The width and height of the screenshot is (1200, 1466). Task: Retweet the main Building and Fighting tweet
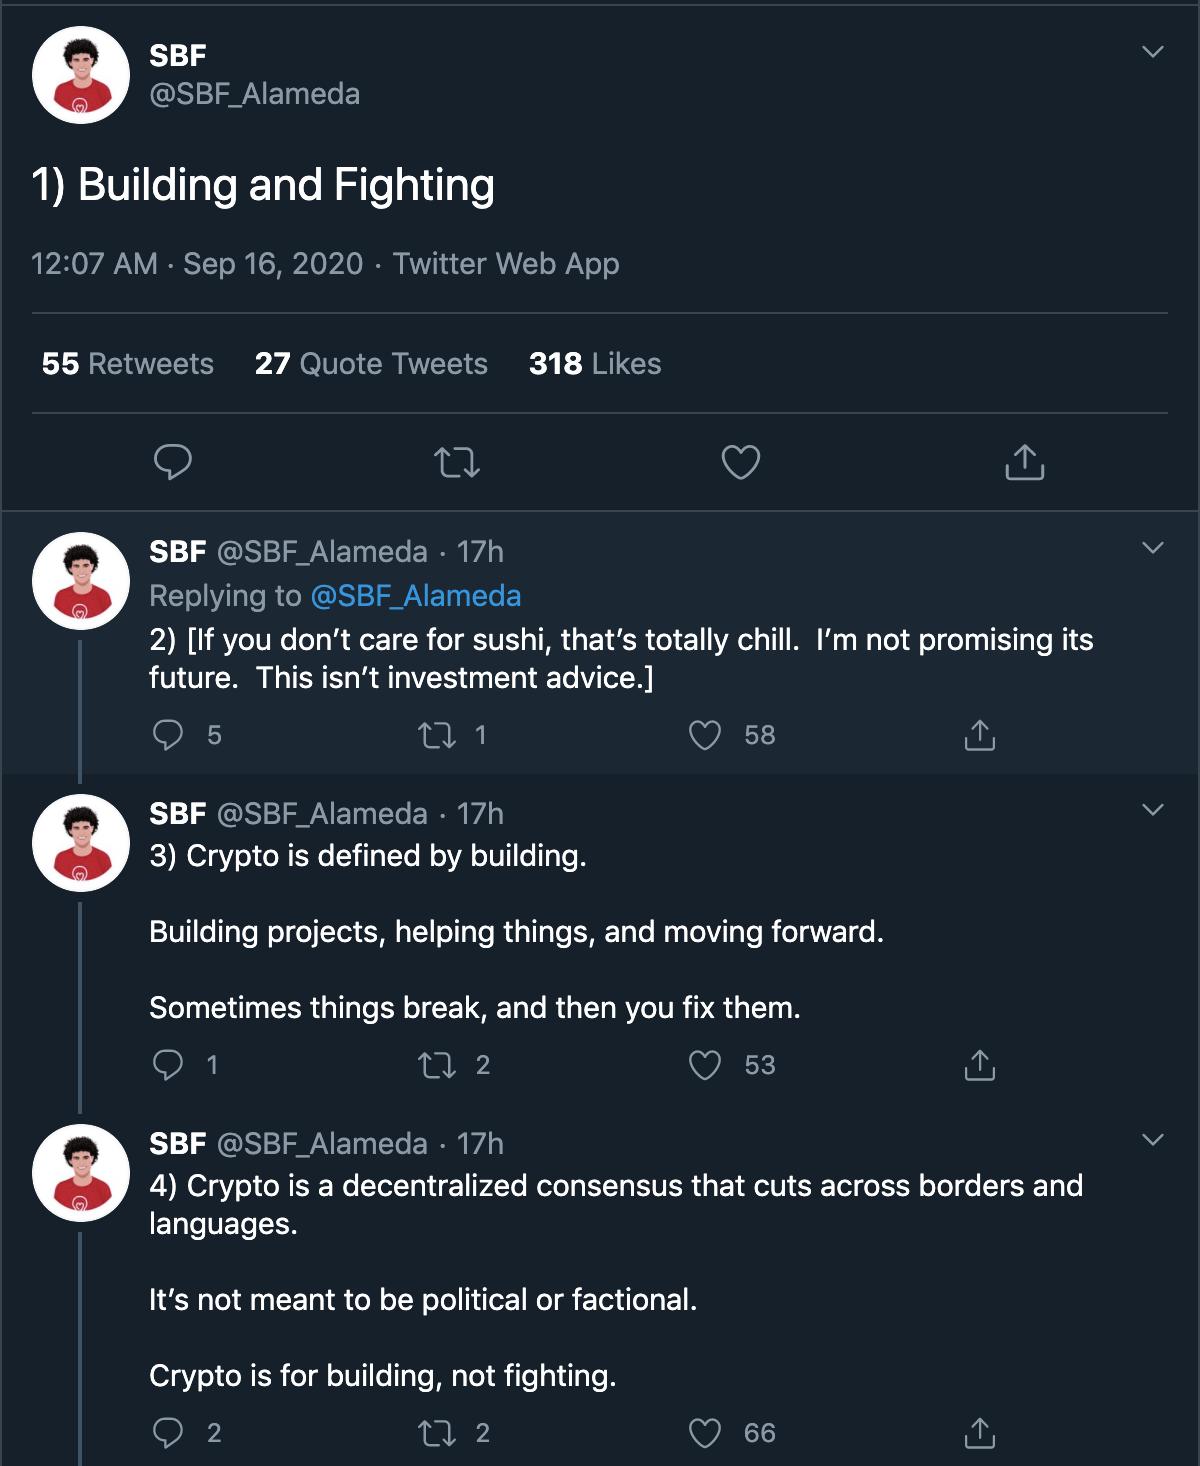(x=457, y=462)
